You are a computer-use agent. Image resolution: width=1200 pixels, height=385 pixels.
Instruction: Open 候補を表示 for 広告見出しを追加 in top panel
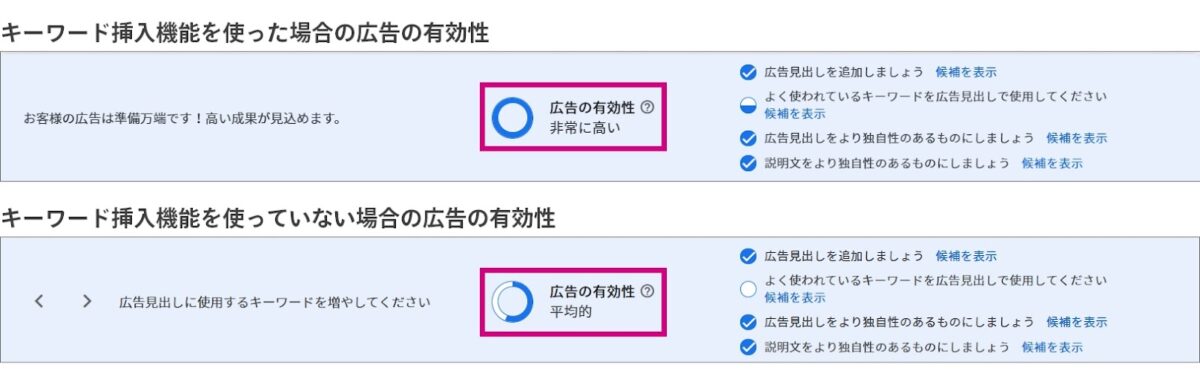click(966, 72)
